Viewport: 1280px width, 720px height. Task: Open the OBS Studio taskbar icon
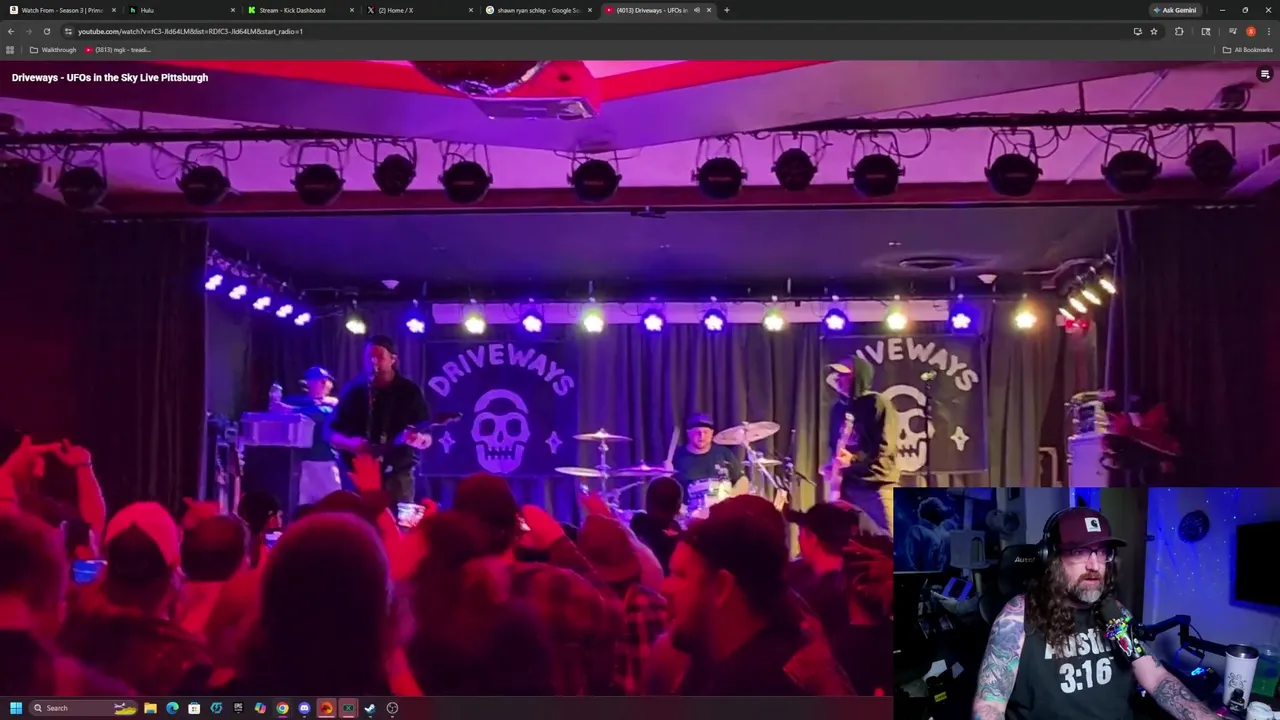coord(392,708)
